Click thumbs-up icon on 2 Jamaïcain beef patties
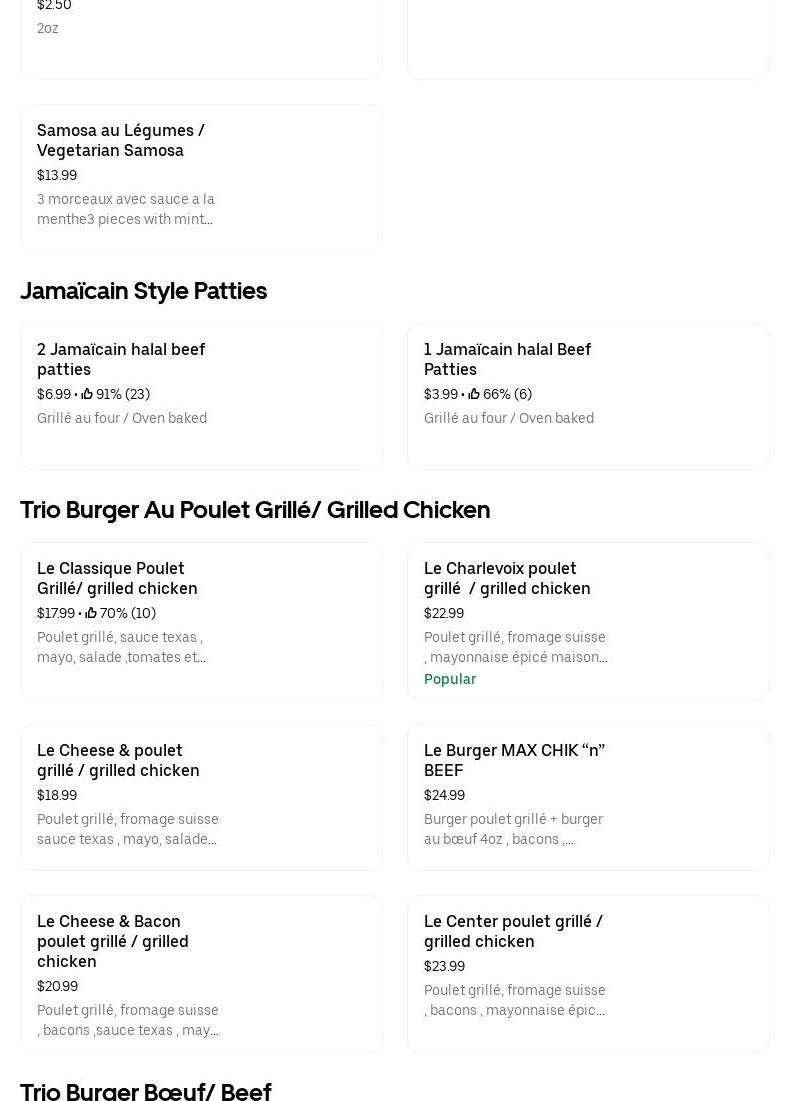 point(87,395)
